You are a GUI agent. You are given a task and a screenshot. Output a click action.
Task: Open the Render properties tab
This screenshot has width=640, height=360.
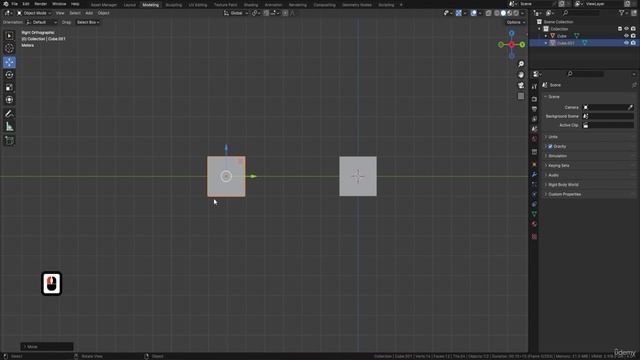(x=534, y=99)
